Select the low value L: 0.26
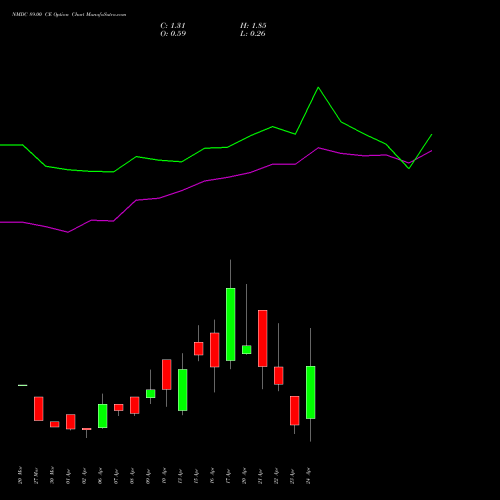The image size is (500, 500). pyautogui.click(x=253, y=34)
